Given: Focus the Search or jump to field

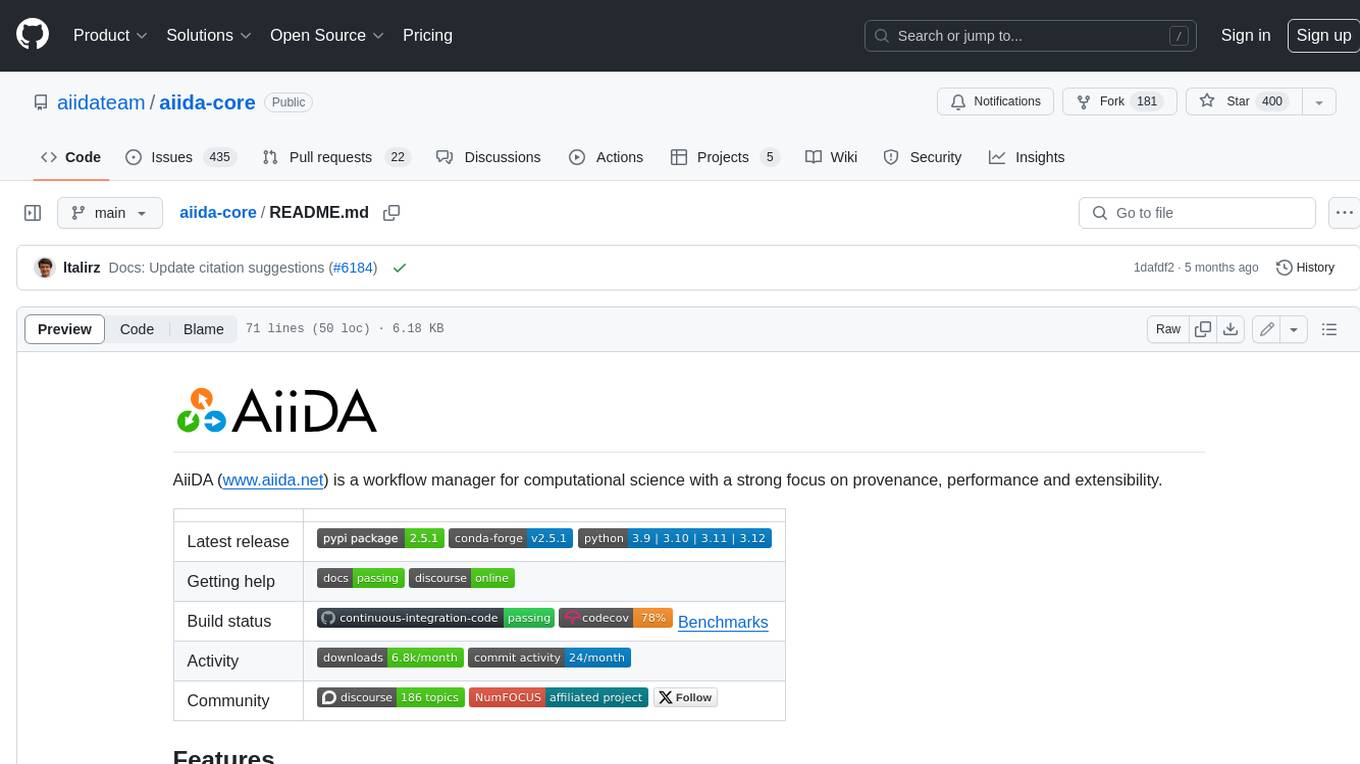Looking at the screenshot, I should click(1031, 35).
